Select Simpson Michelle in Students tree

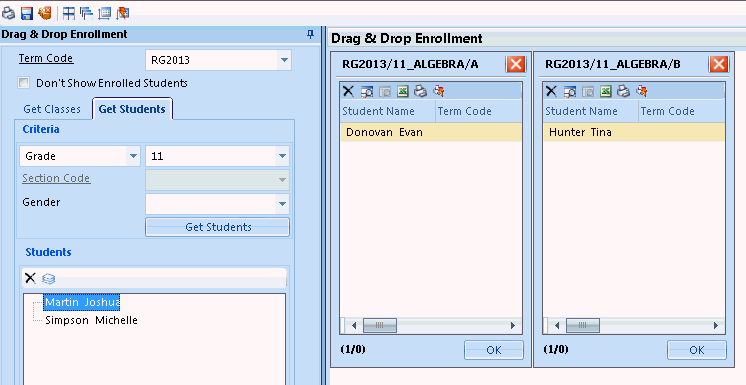point(91,320)
